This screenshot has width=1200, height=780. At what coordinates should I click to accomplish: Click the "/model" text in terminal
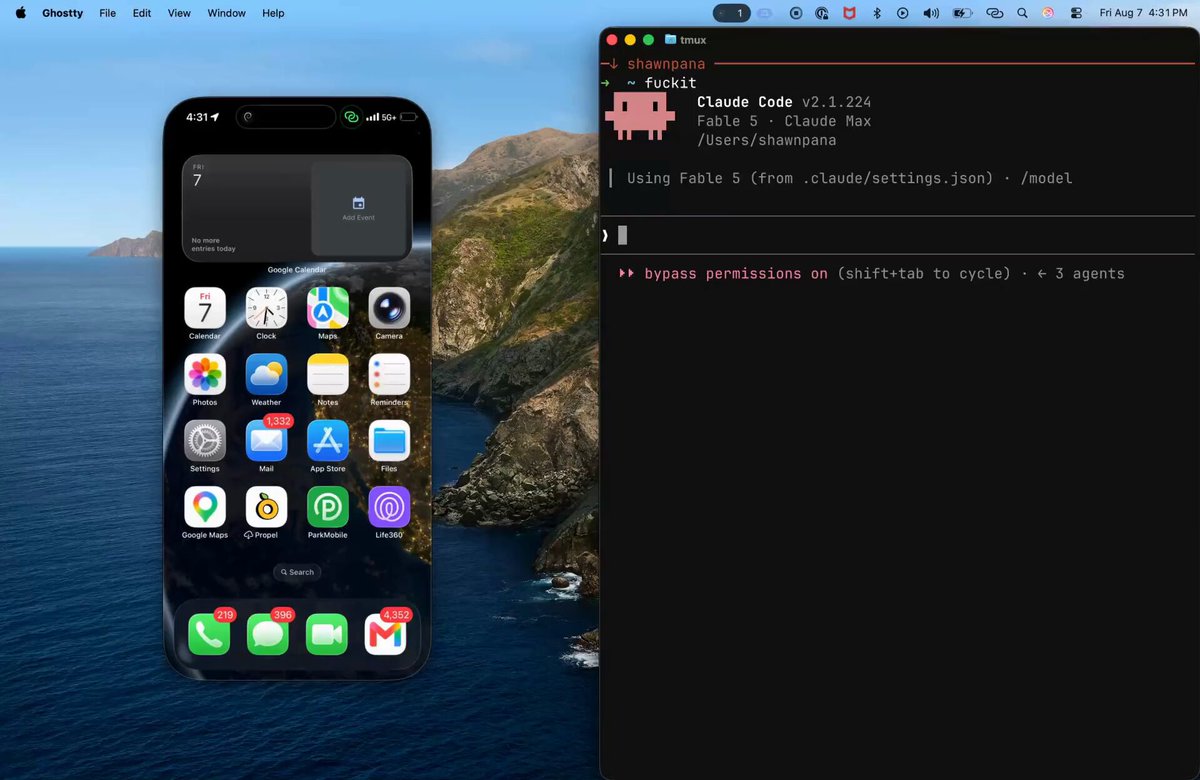1046,178
